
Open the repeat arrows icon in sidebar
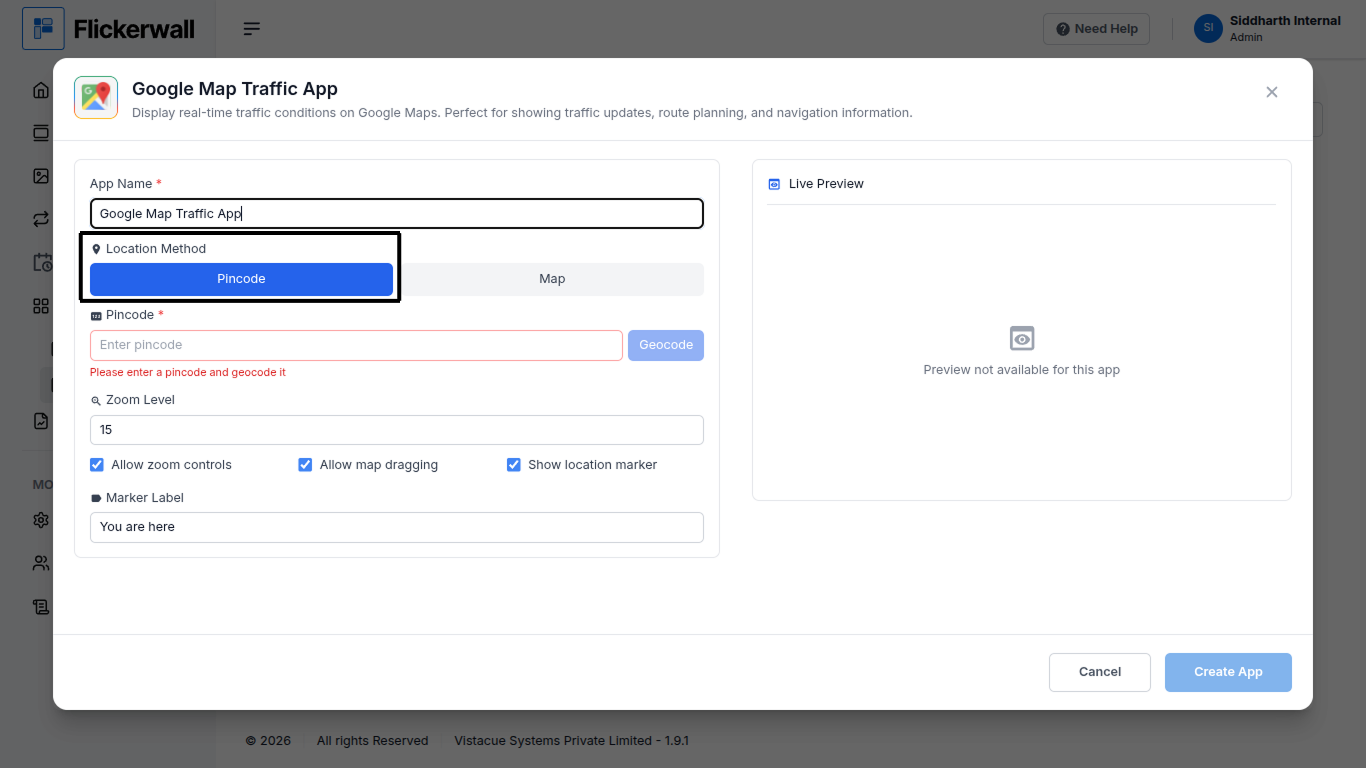pyautogui.click(x=41, y=219)
